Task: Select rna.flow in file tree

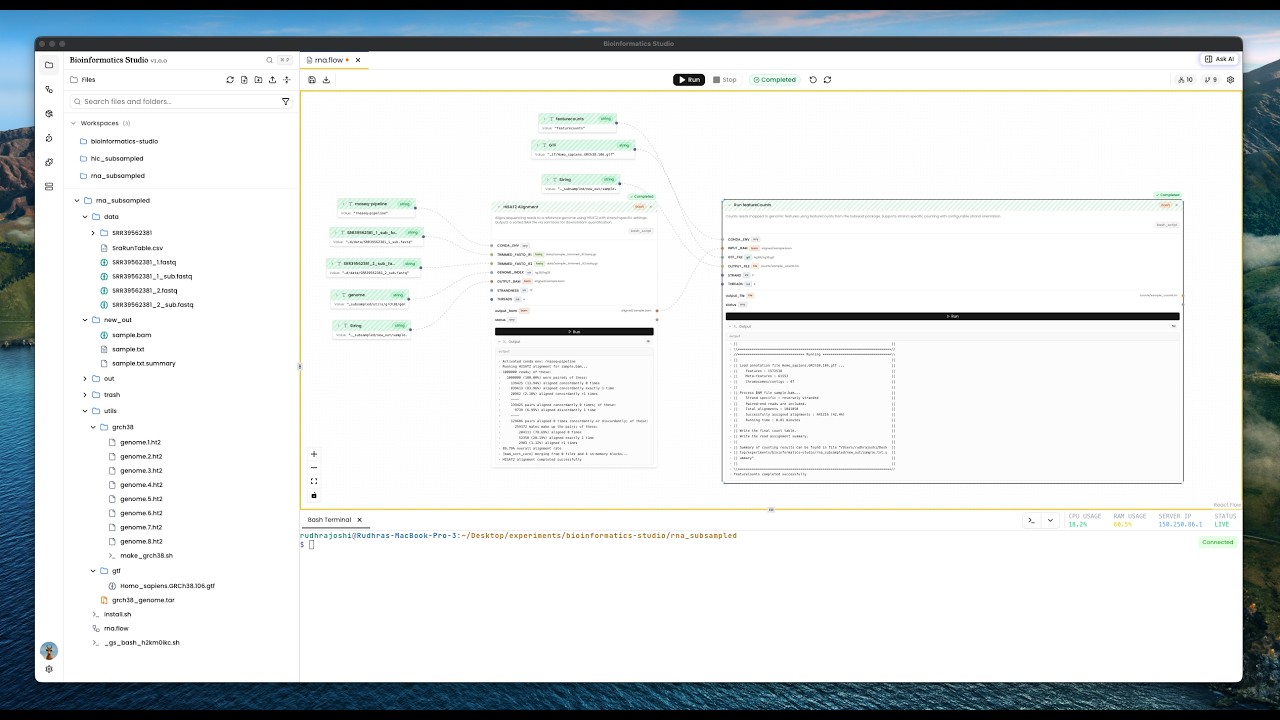Action: coord(116,628)
